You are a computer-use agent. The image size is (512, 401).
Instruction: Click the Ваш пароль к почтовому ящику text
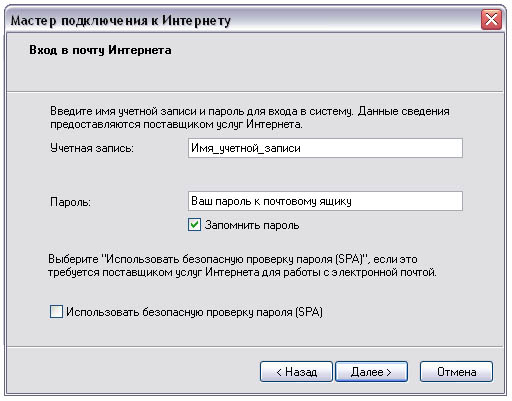tap(271, 201)
